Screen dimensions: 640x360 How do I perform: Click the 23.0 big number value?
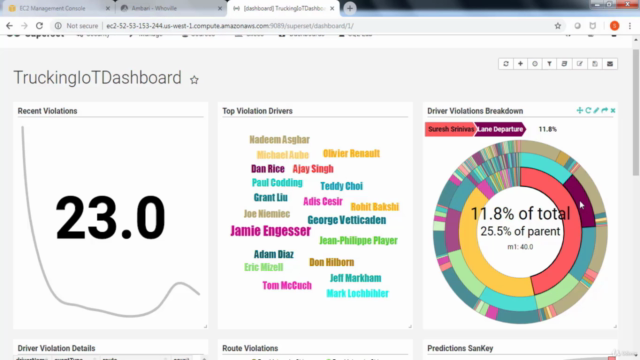click(x=110, y=218)
